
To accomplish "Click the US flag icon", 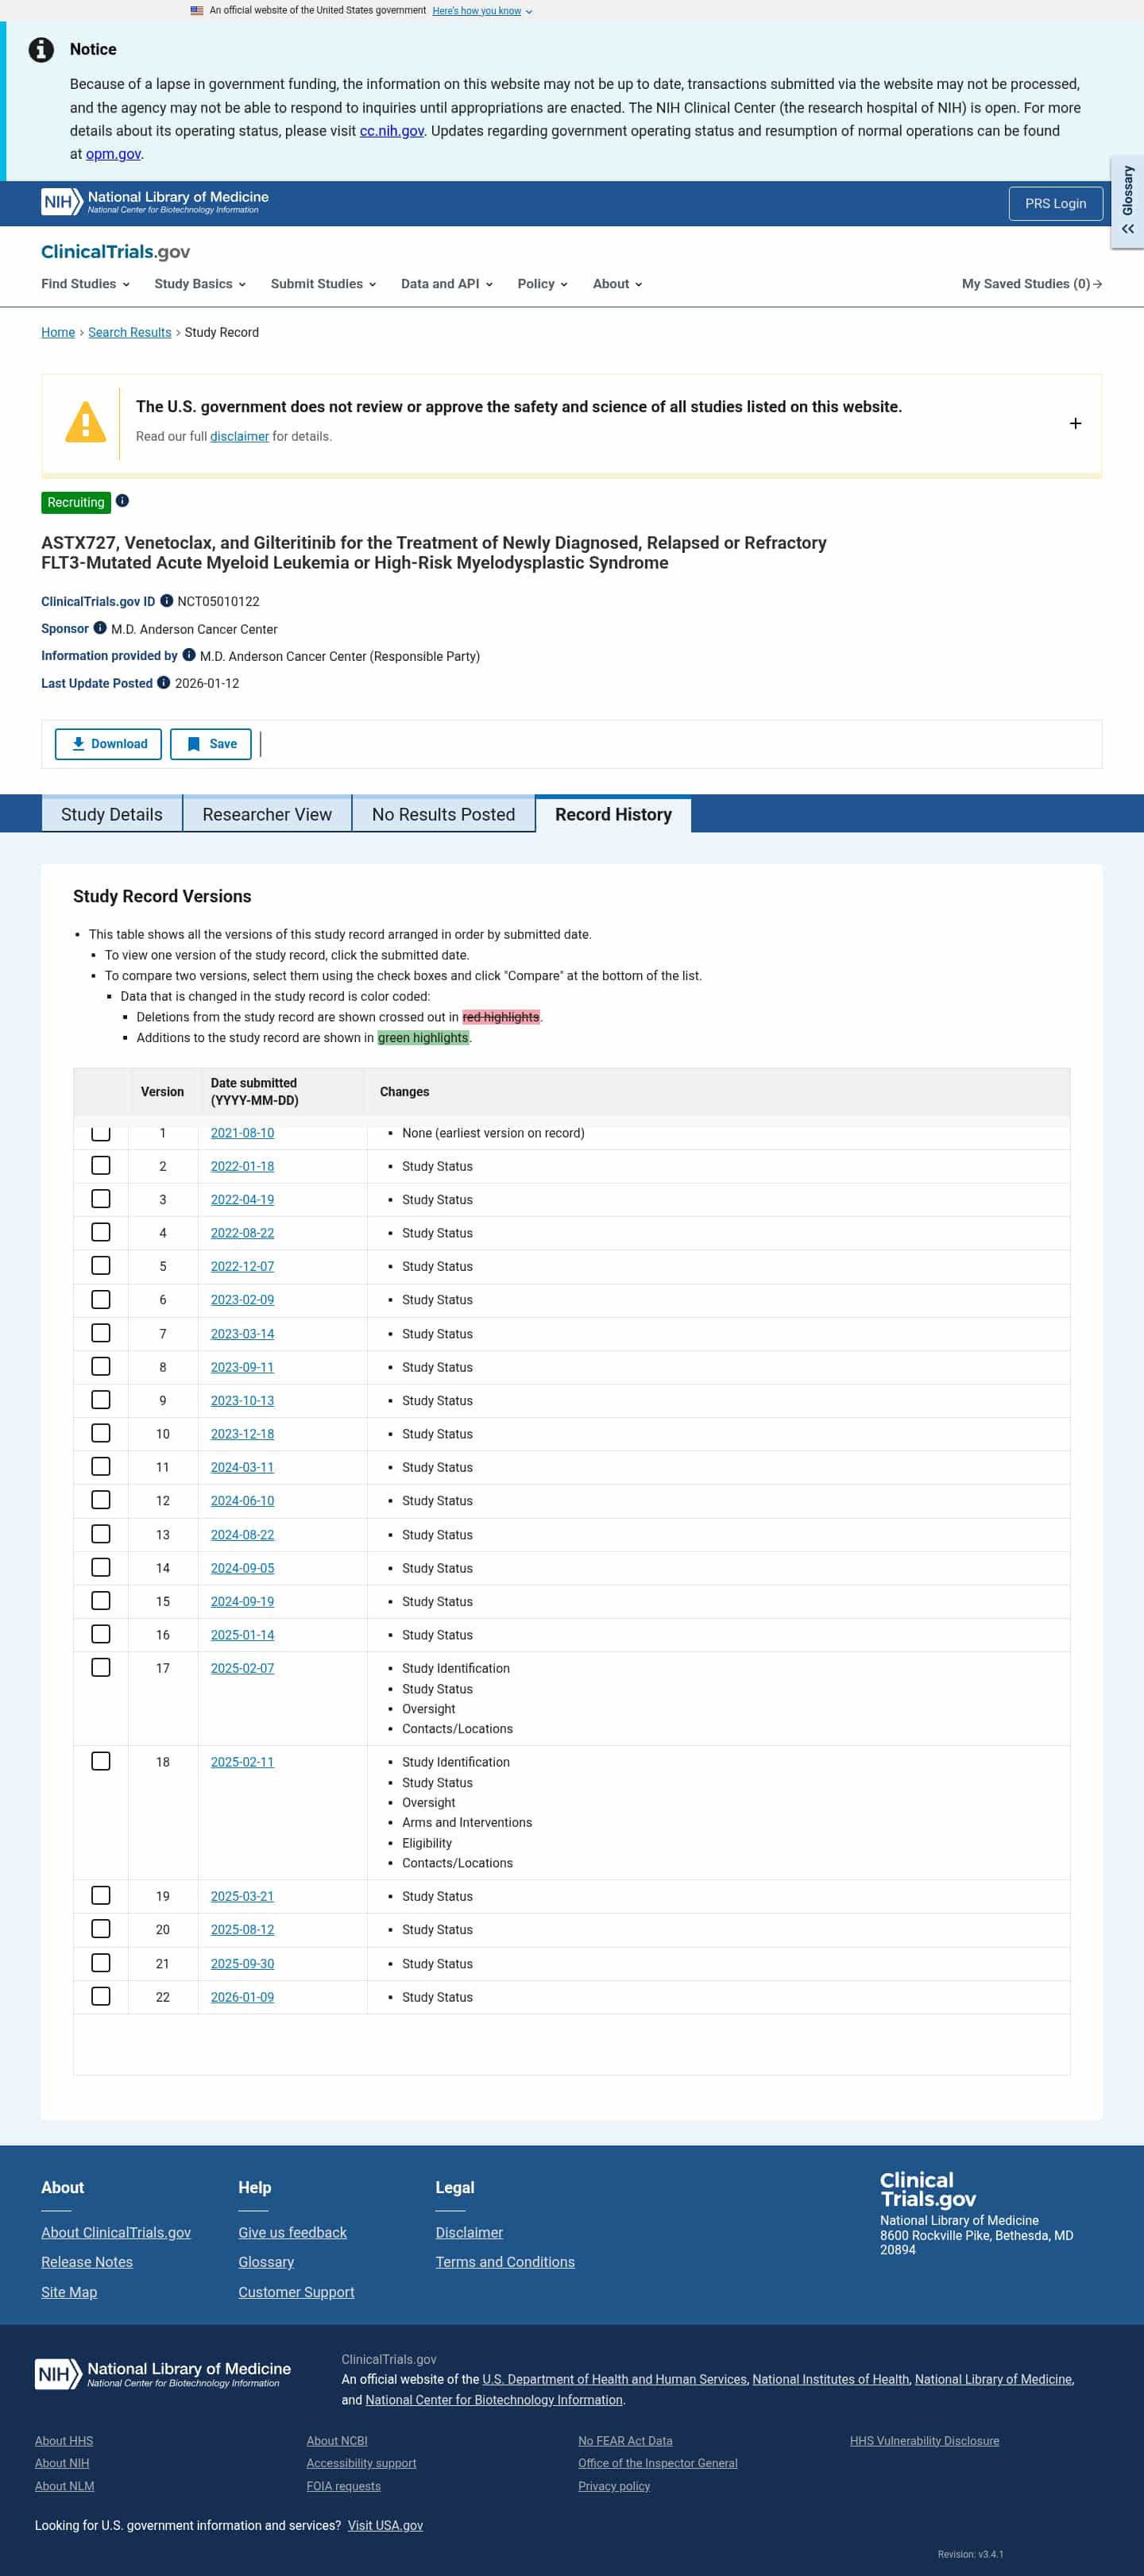I will click(197, 11).
